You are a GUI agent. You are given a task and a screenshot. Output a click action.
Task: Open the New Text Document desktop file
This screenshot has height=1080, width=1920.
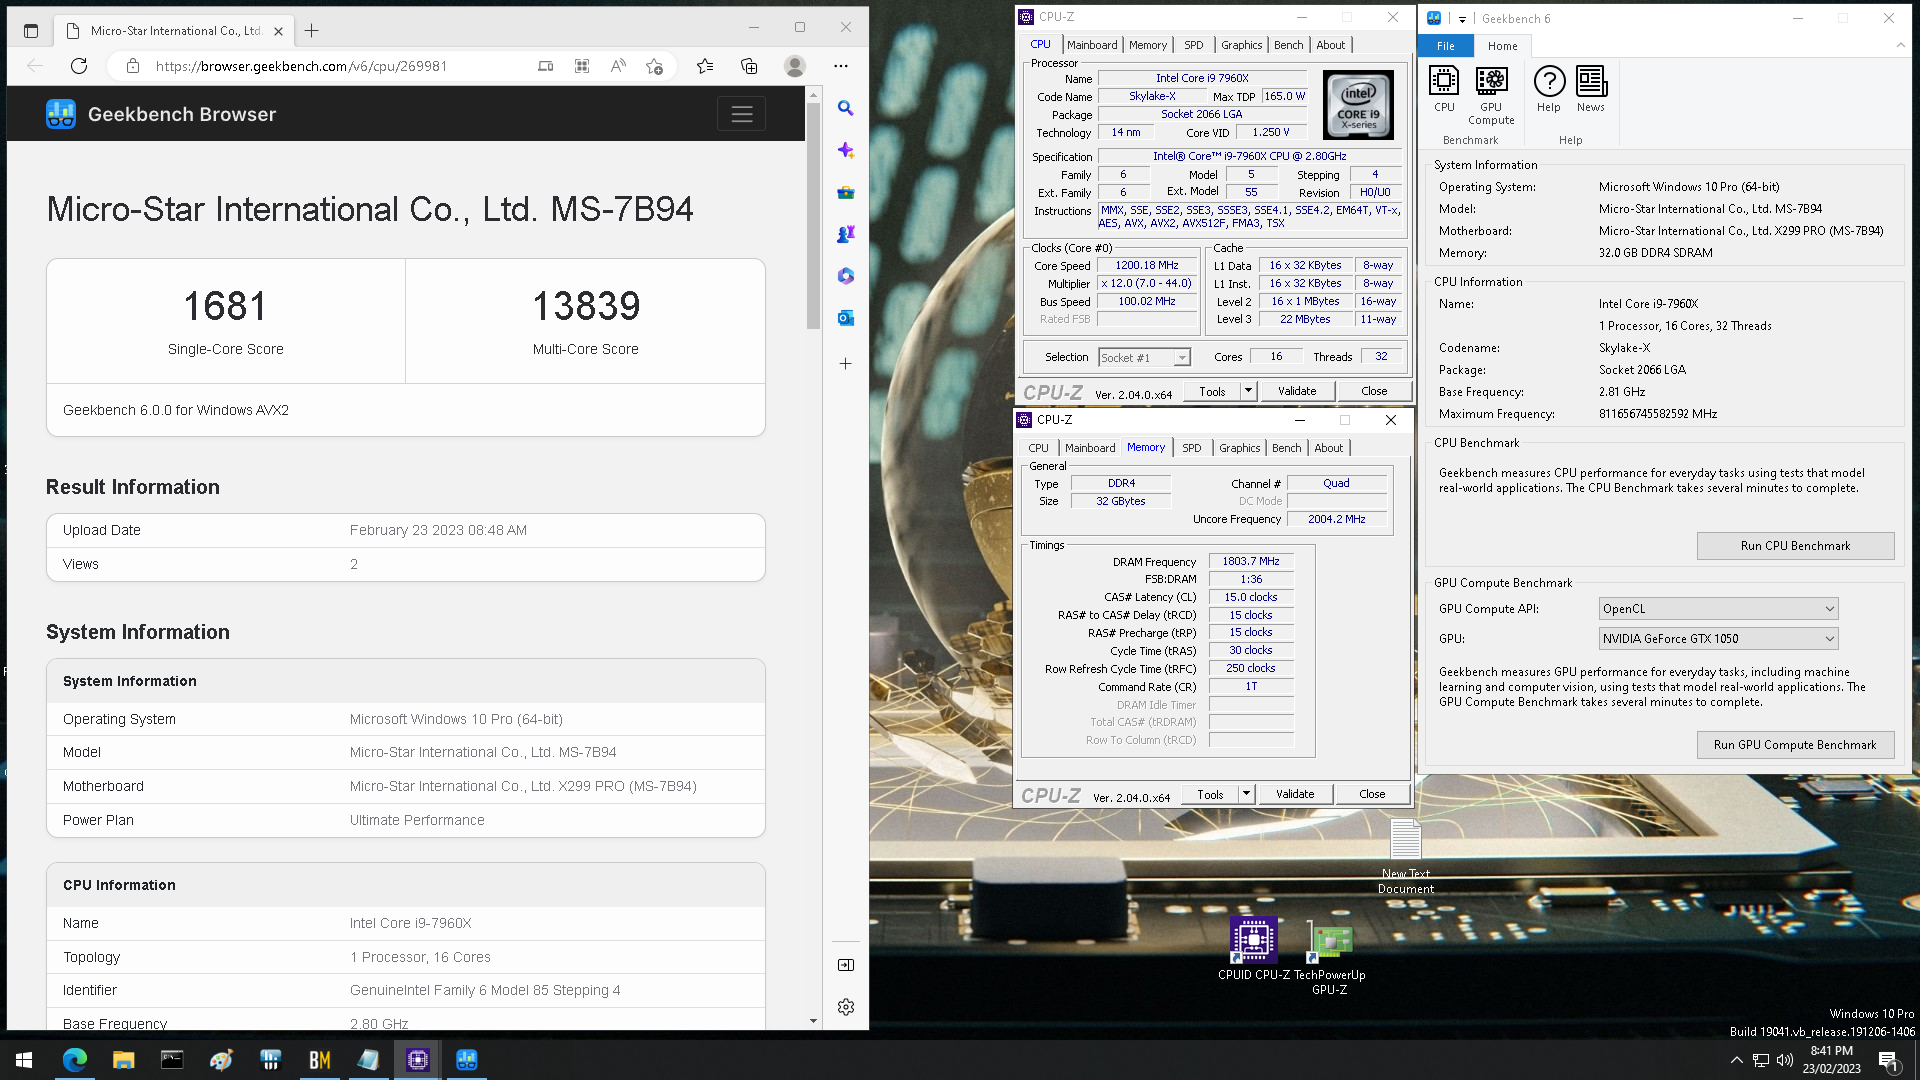pyautogui.click(x=1406, y=857)
